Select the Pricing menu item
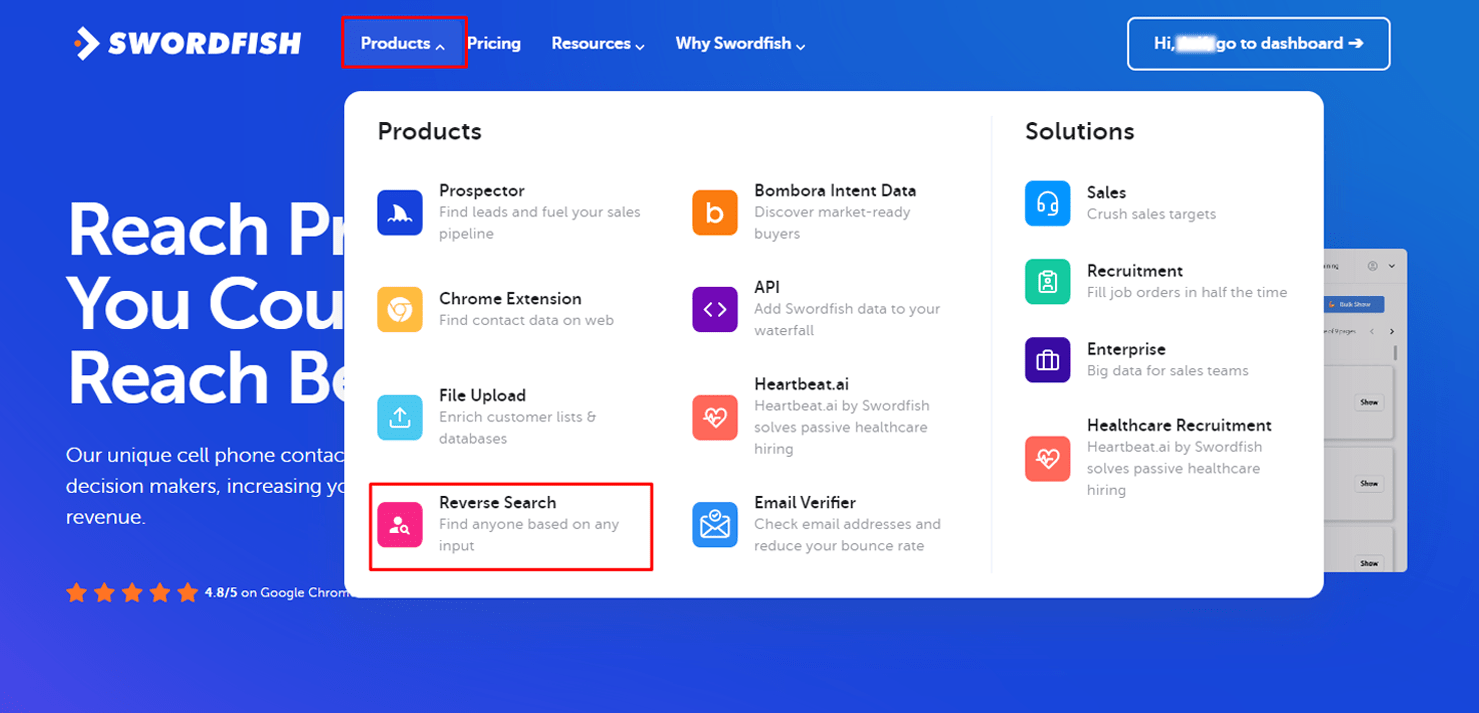1479x713 pixels. tap(494, 43)
